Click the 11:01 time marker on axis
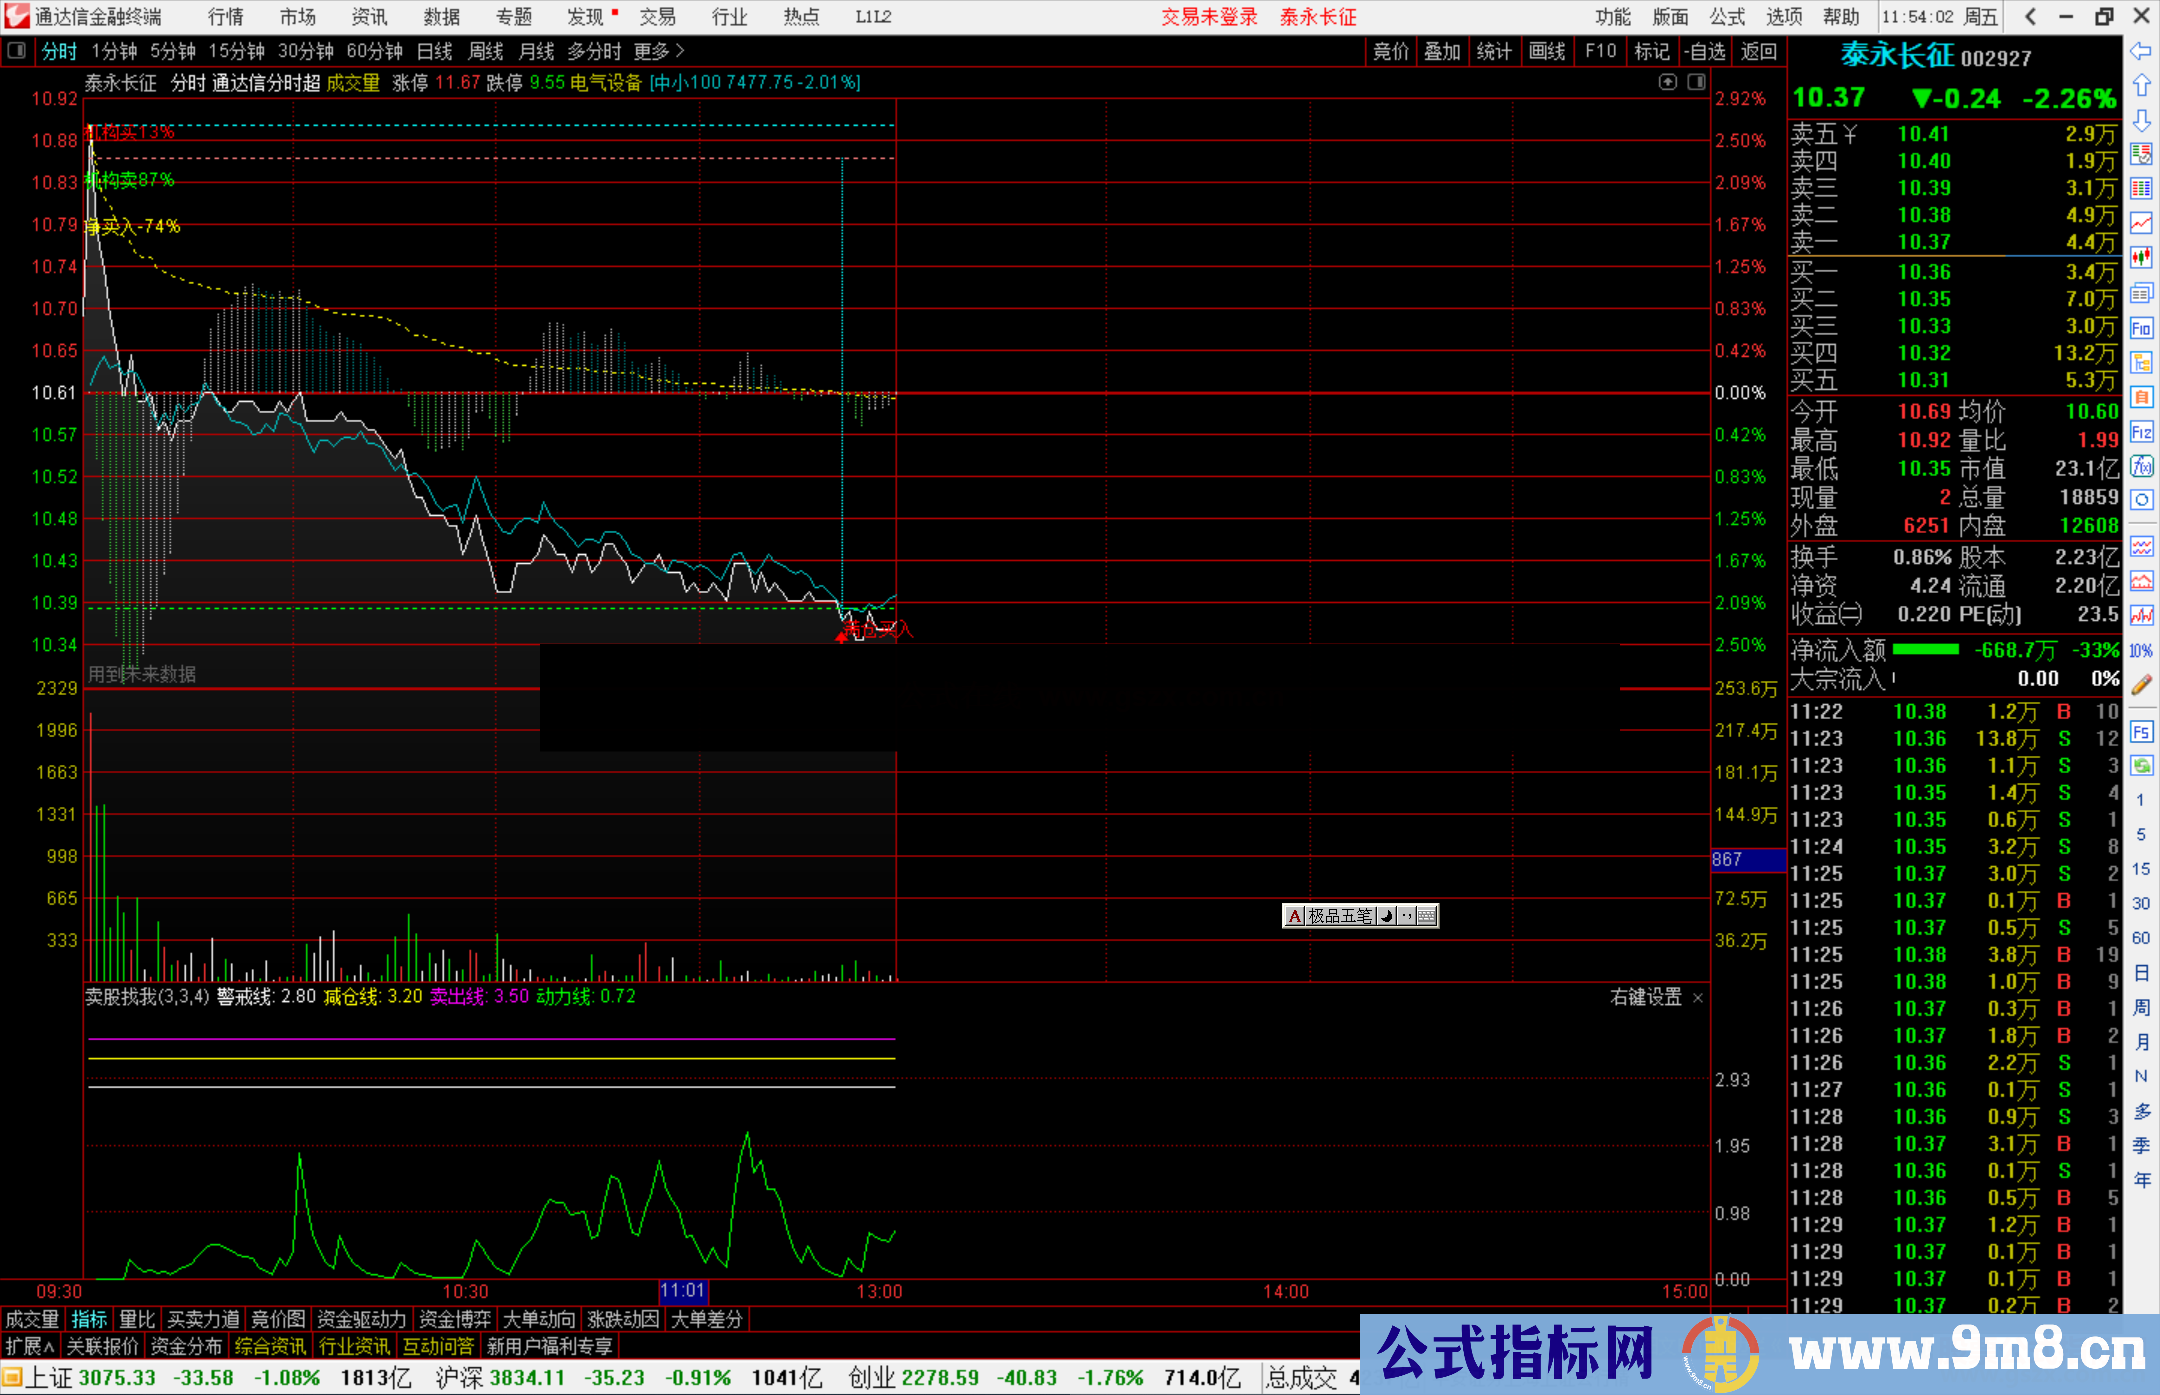The height and width of the screenshot is (1395, 2160). point(683,1291)
